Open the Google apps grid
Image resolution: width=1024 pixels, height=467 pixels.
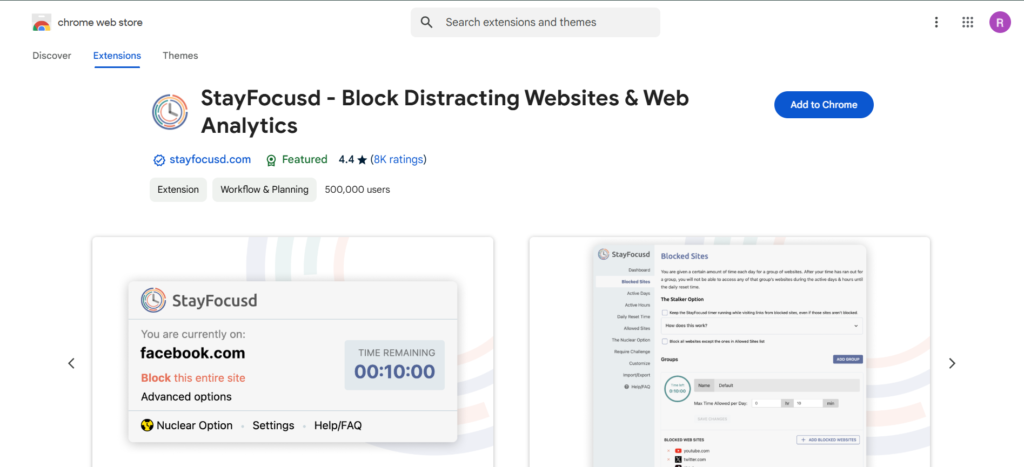pos(968,22)
